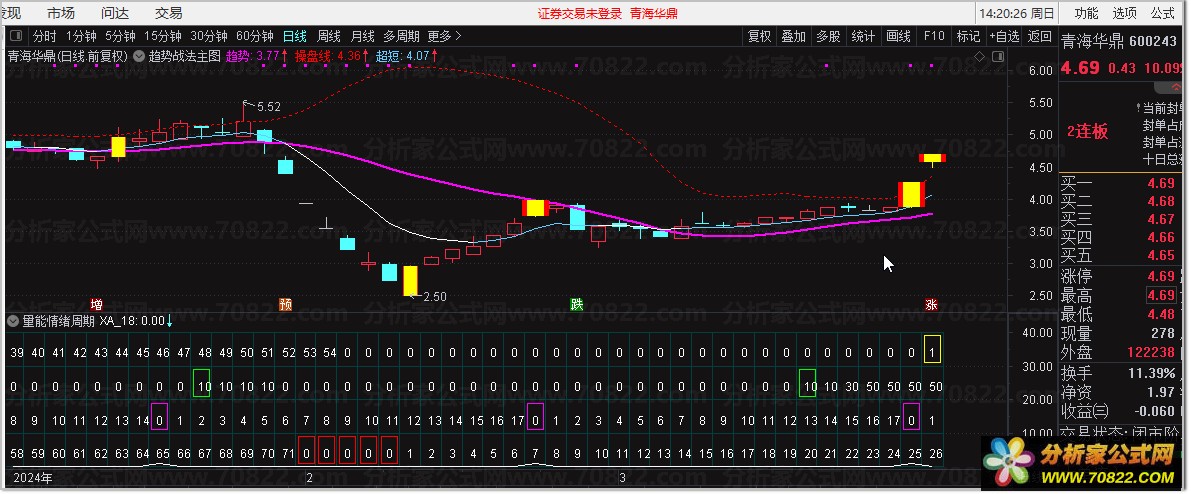1191x494 pixels.
Task: Click the 标记 mark button
Action: (968, 36)
